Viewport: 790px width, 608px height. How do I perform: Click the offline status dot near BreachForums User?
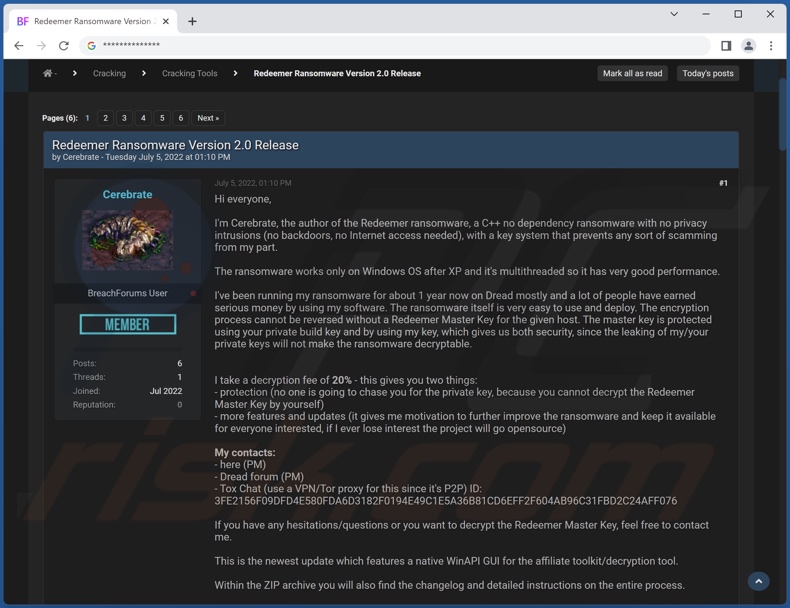(x=193, y=293)
